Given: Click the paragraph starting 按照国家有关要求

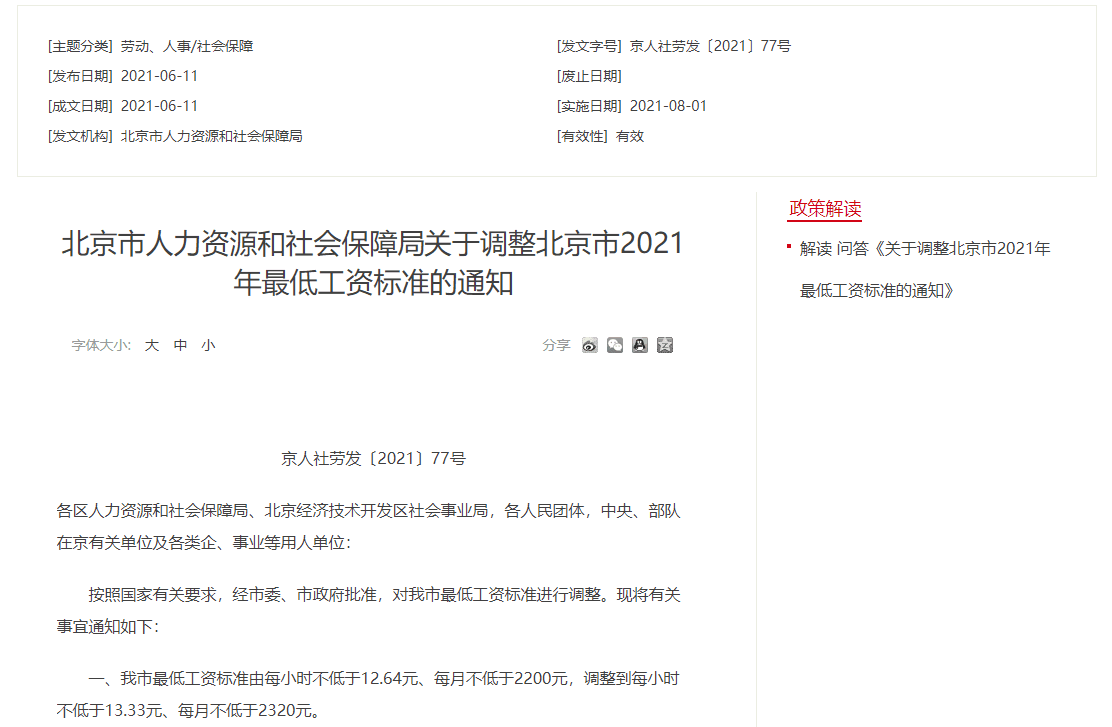Looking at the screenshot, I should [x=369, y=611].
